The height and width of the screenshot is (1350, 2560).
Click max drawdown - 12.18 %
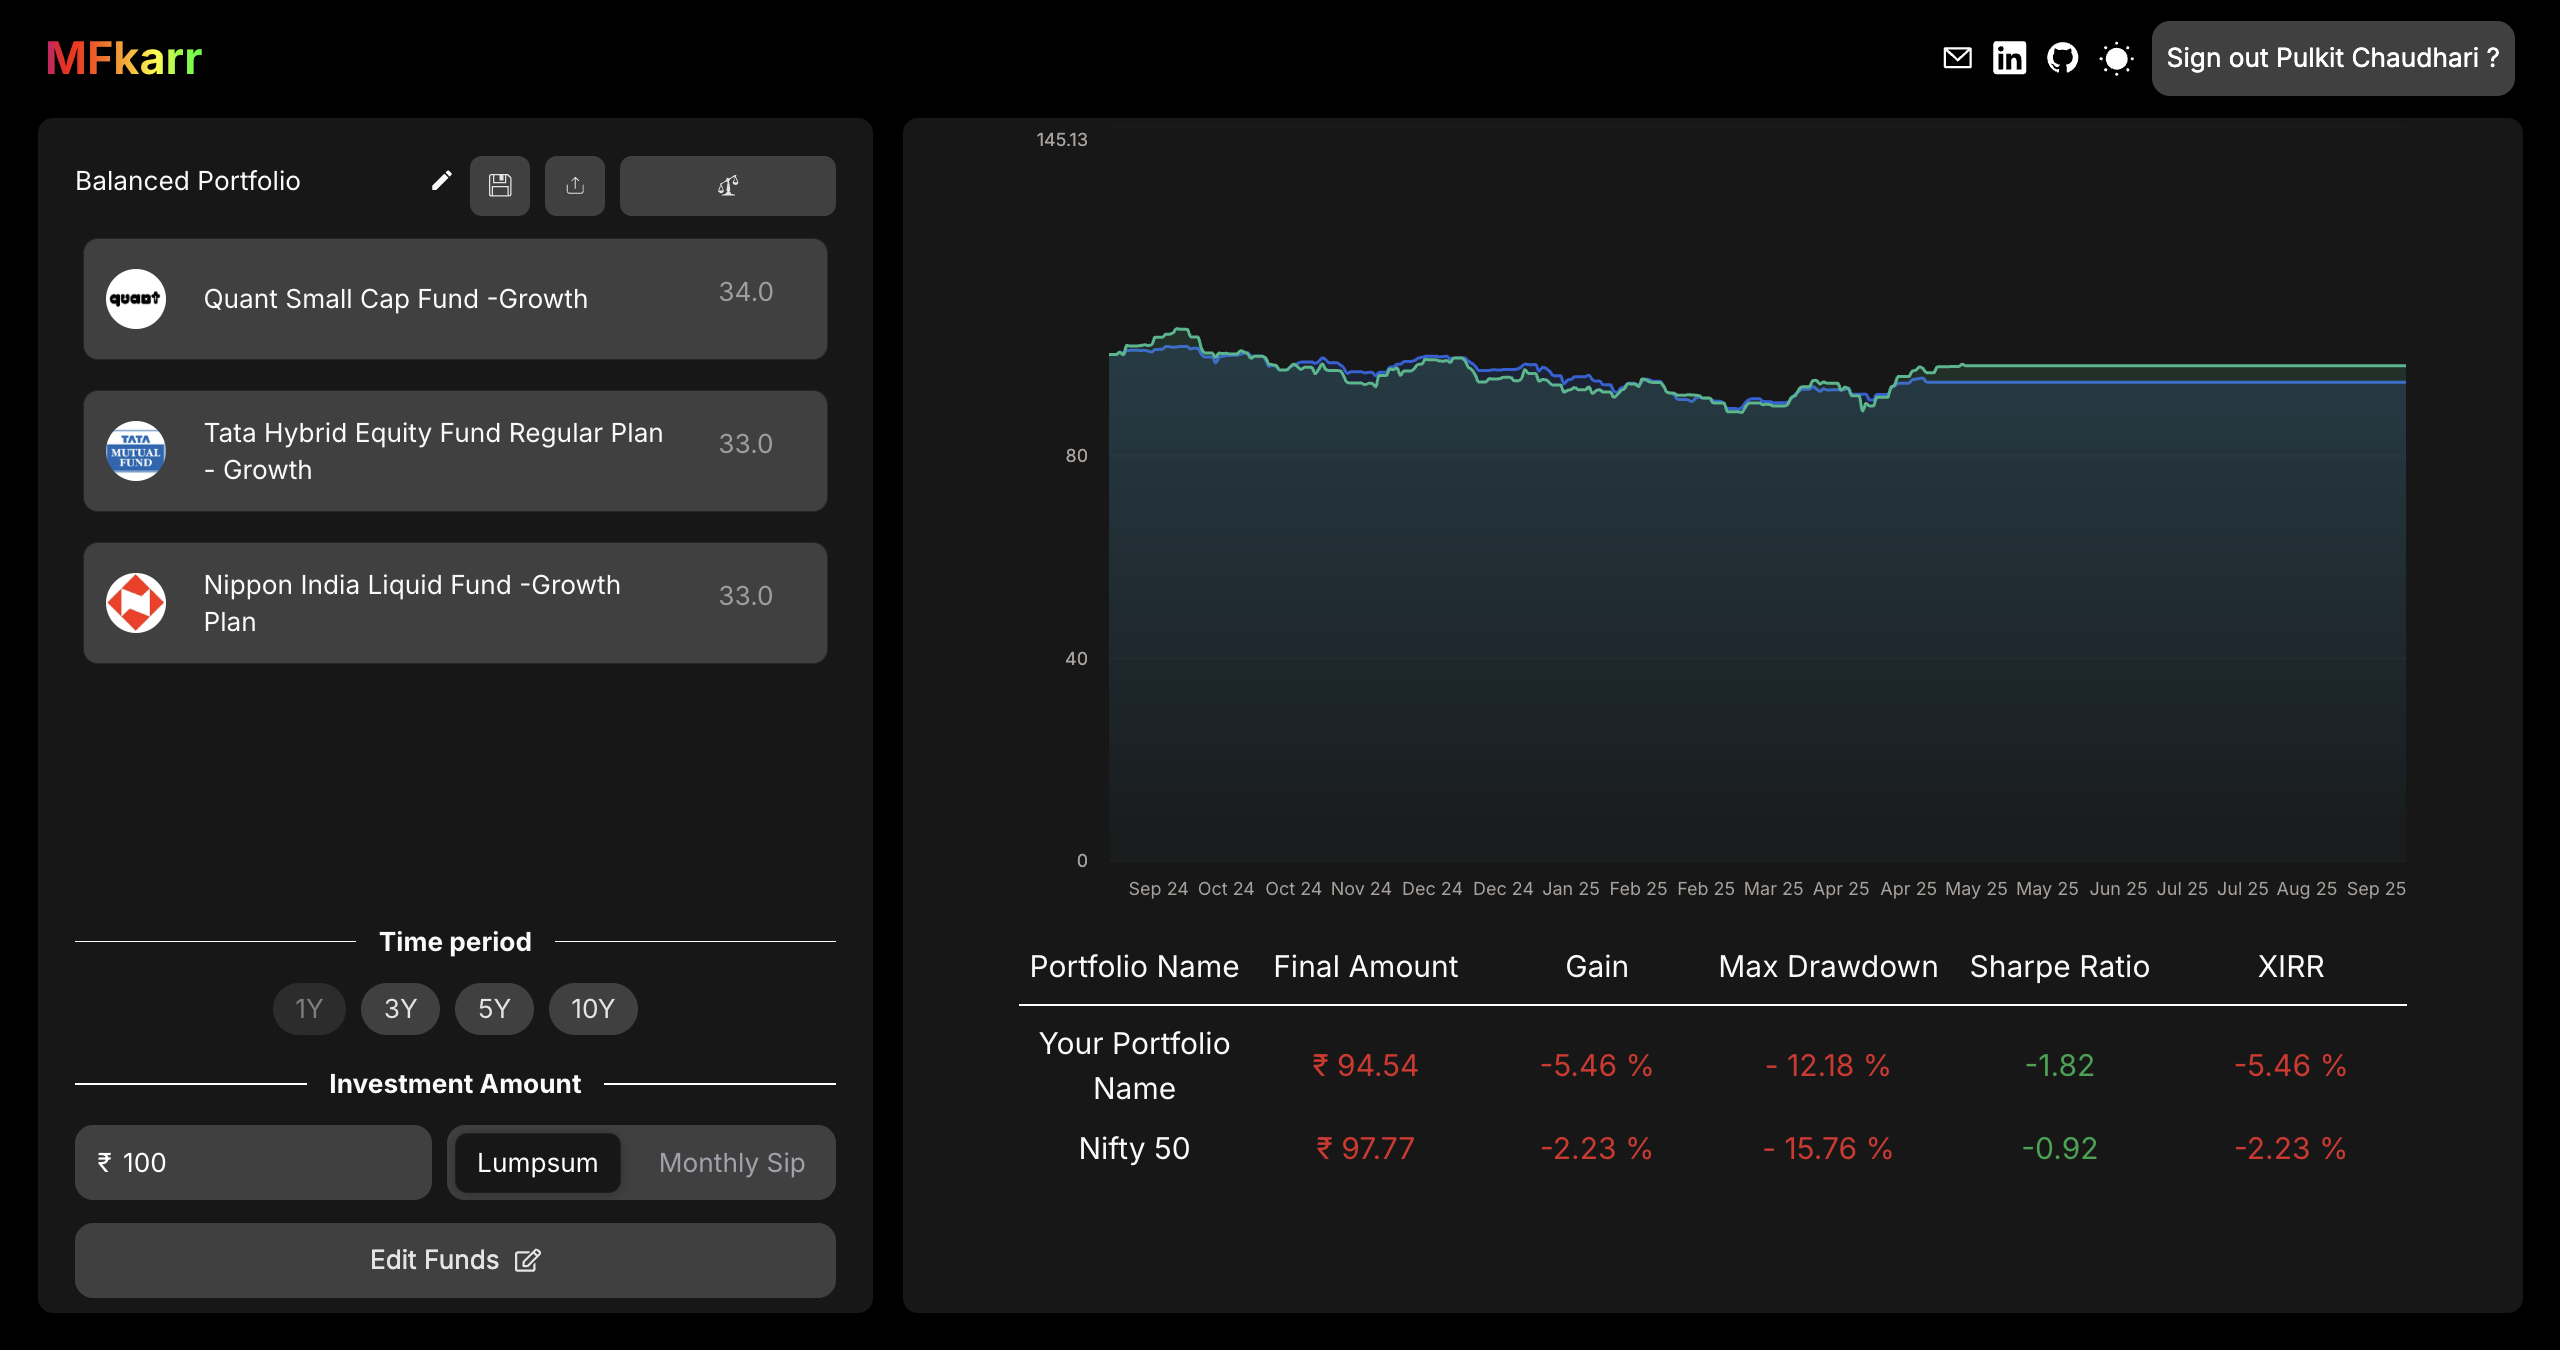1828,1065
